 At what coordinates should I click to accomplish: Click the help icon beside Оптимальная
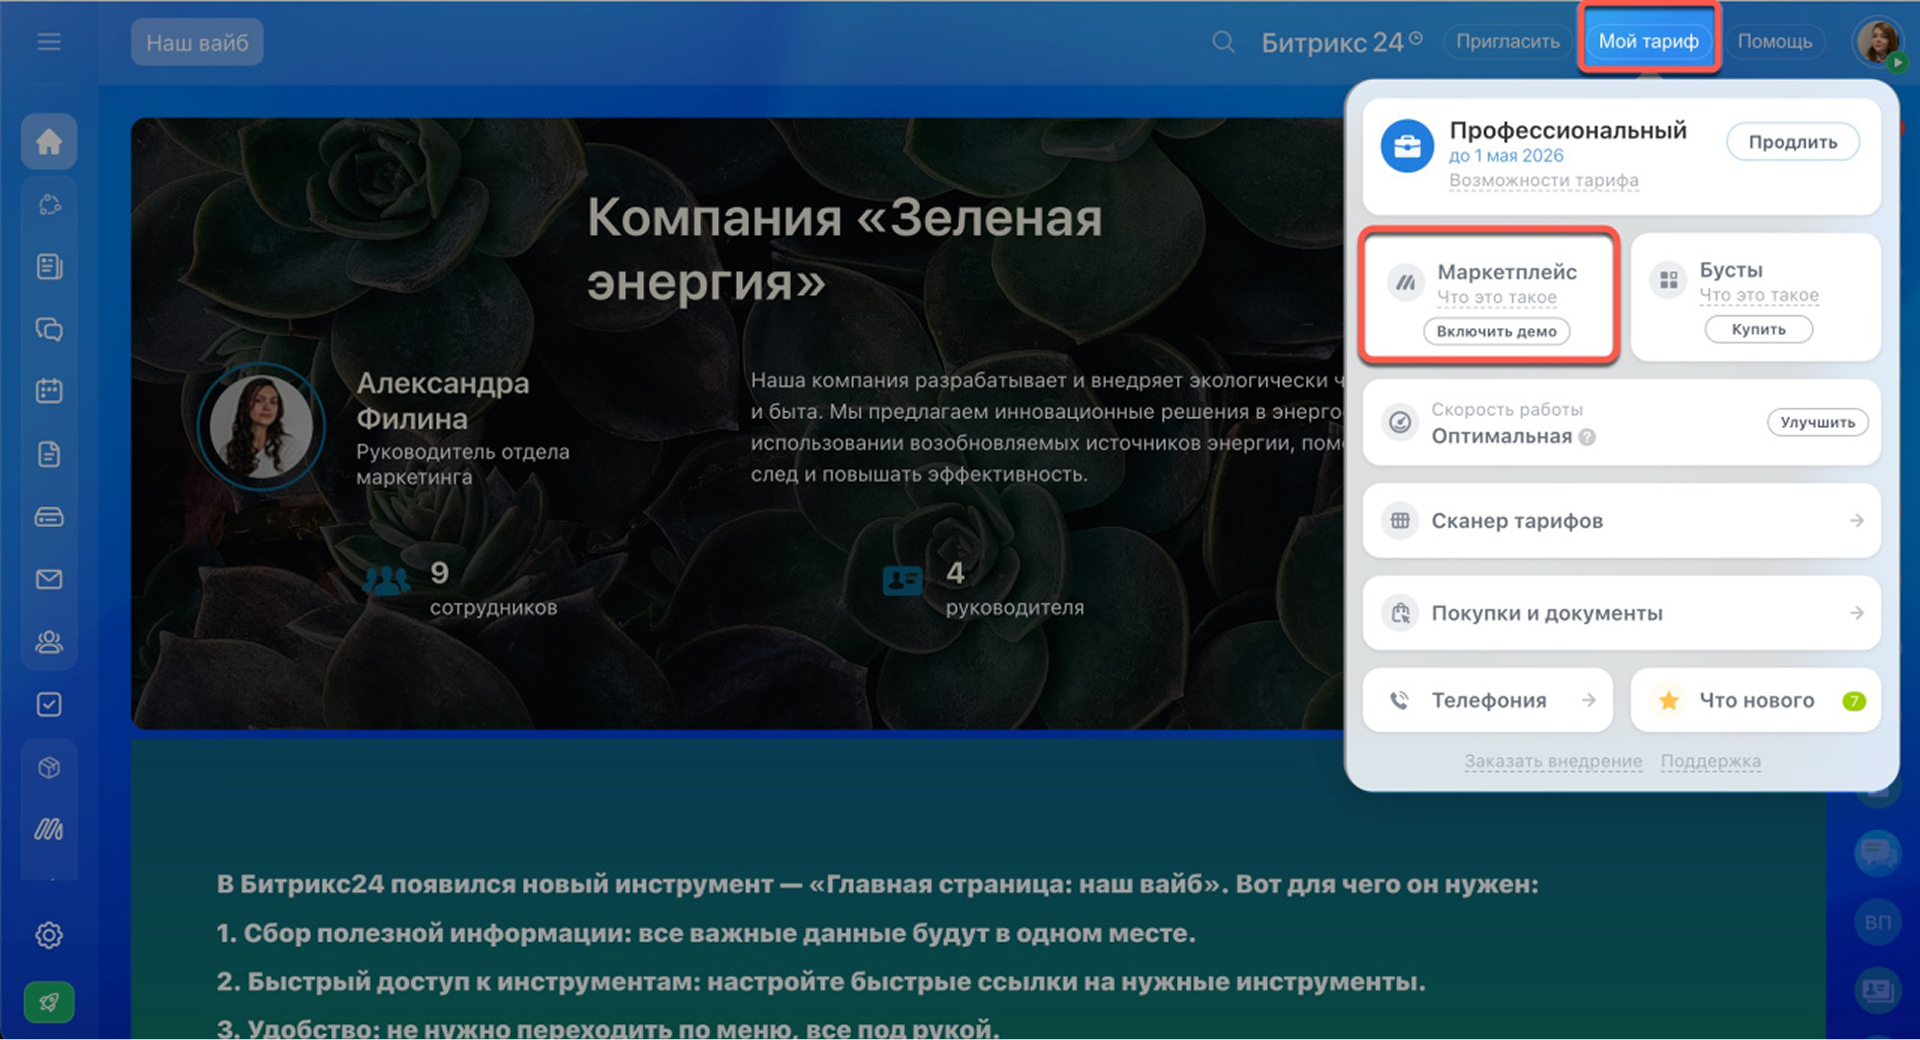[1587, 437]
